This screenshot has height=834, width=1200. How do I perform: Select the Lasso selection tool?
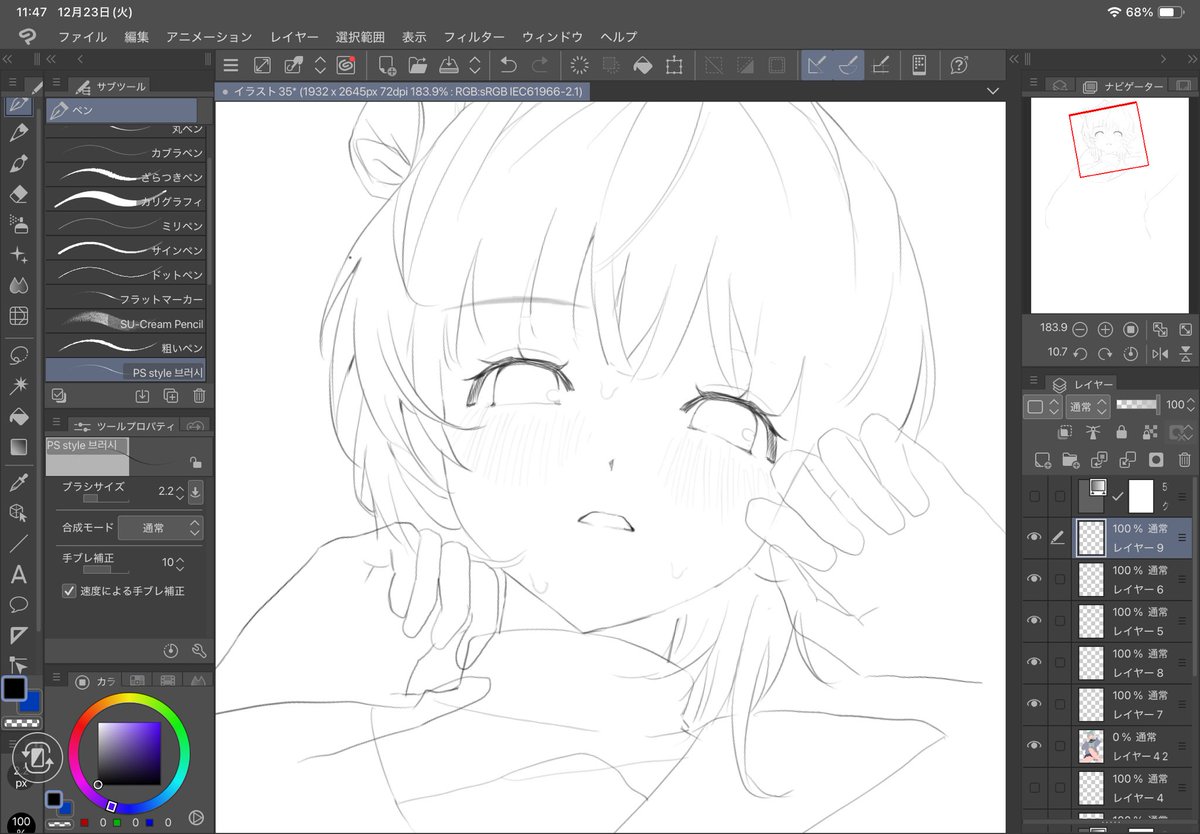click(18, 355)
